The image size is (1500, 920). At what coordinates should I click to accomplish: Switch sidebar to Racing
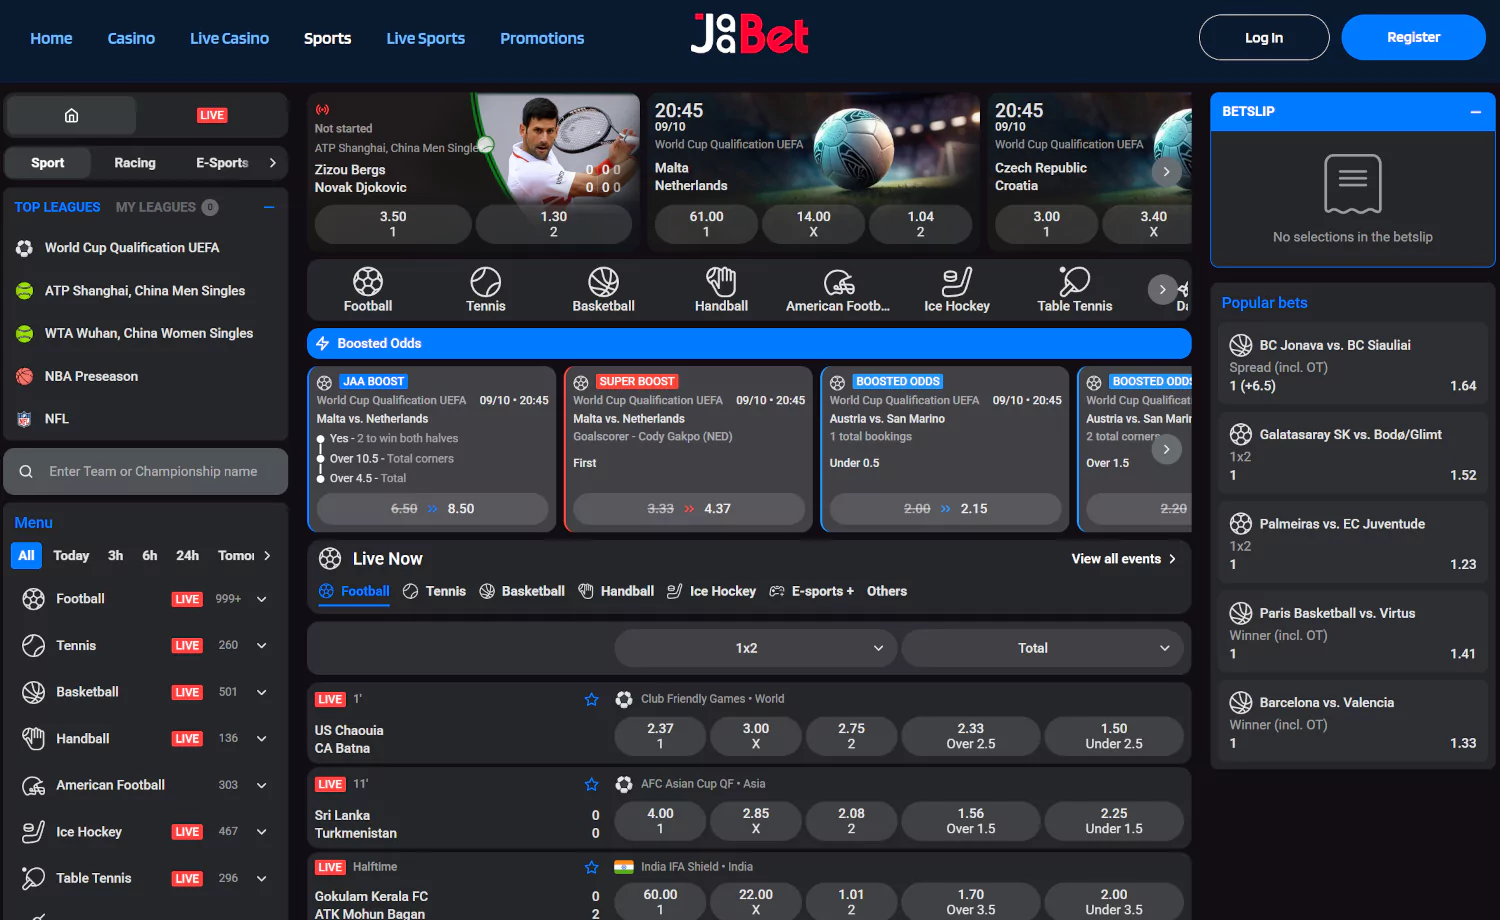(x=135, y=163)
